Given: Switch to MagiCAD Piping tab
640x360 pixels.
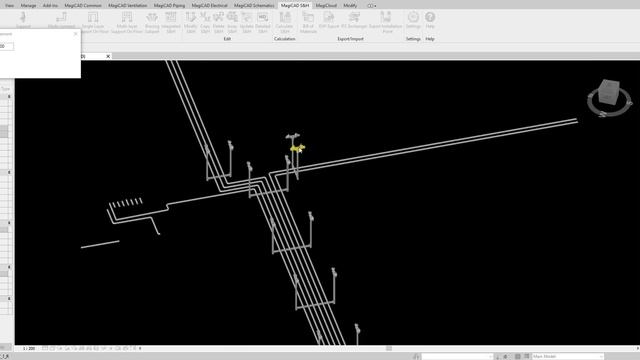Looking at the screenshot, I should (x=169, y=5).
